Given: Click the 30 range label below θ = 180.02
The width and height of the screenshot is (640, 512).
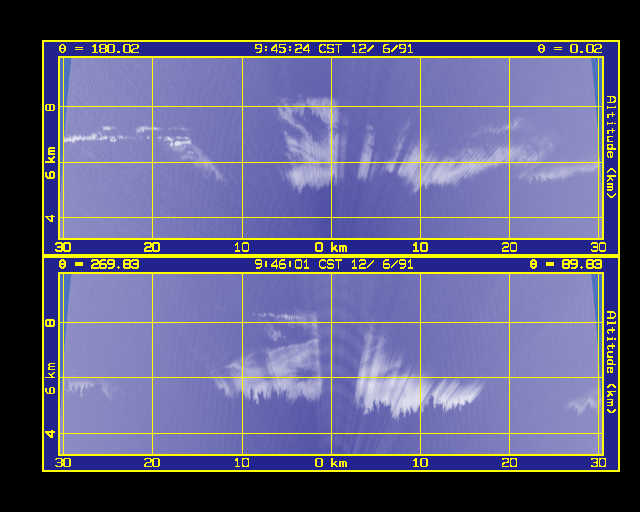Looking at the screenshot, I should 63,247.
